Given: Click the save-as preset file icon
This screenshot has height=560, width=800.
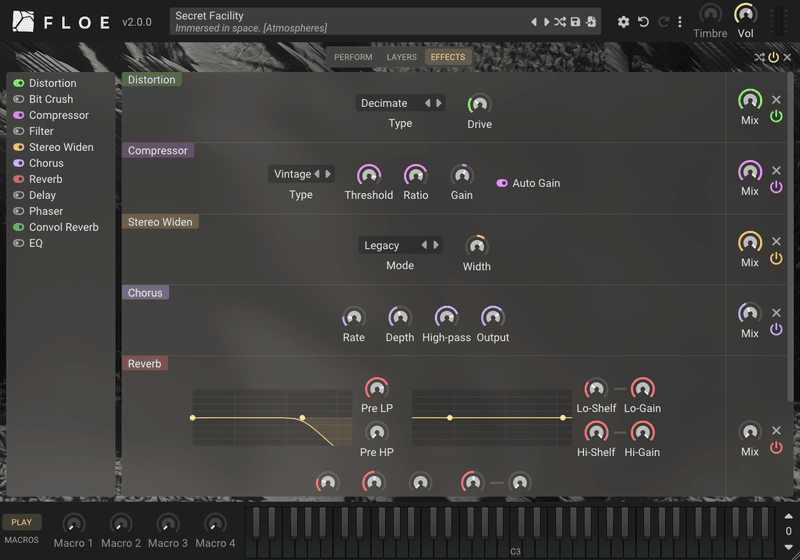Looking at the screenshot, I should [x=591, y=22].
